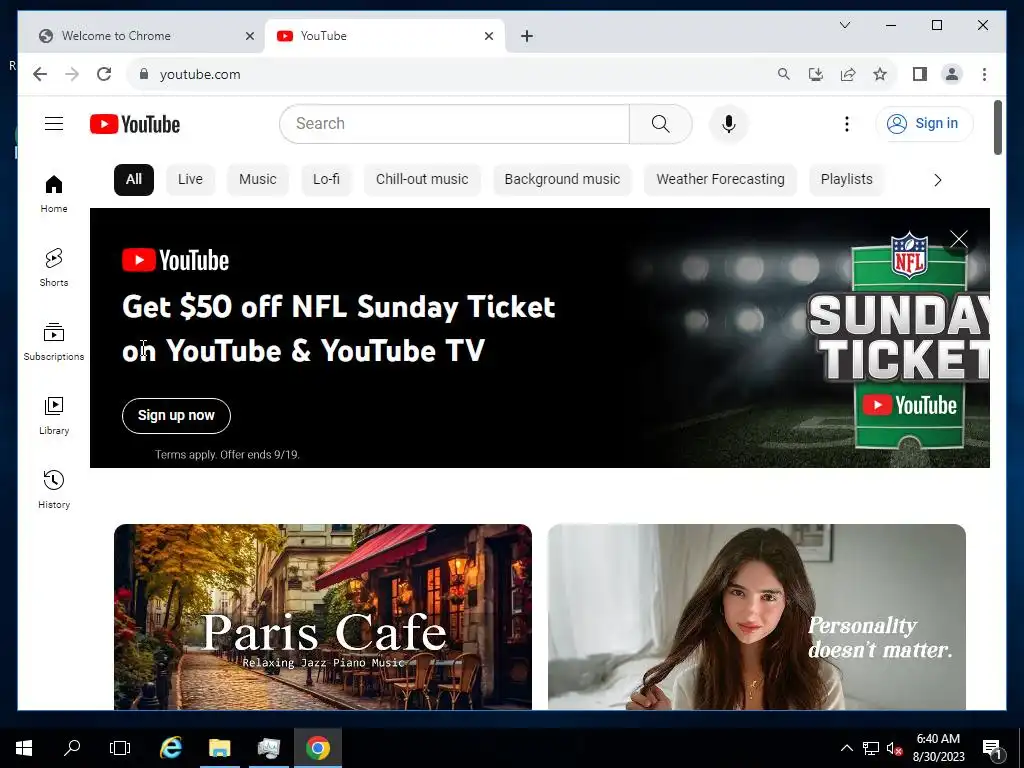This screenshot has width=1024, height=768.
Task: Select the YouTube browser tab
Action: (385, 36)
